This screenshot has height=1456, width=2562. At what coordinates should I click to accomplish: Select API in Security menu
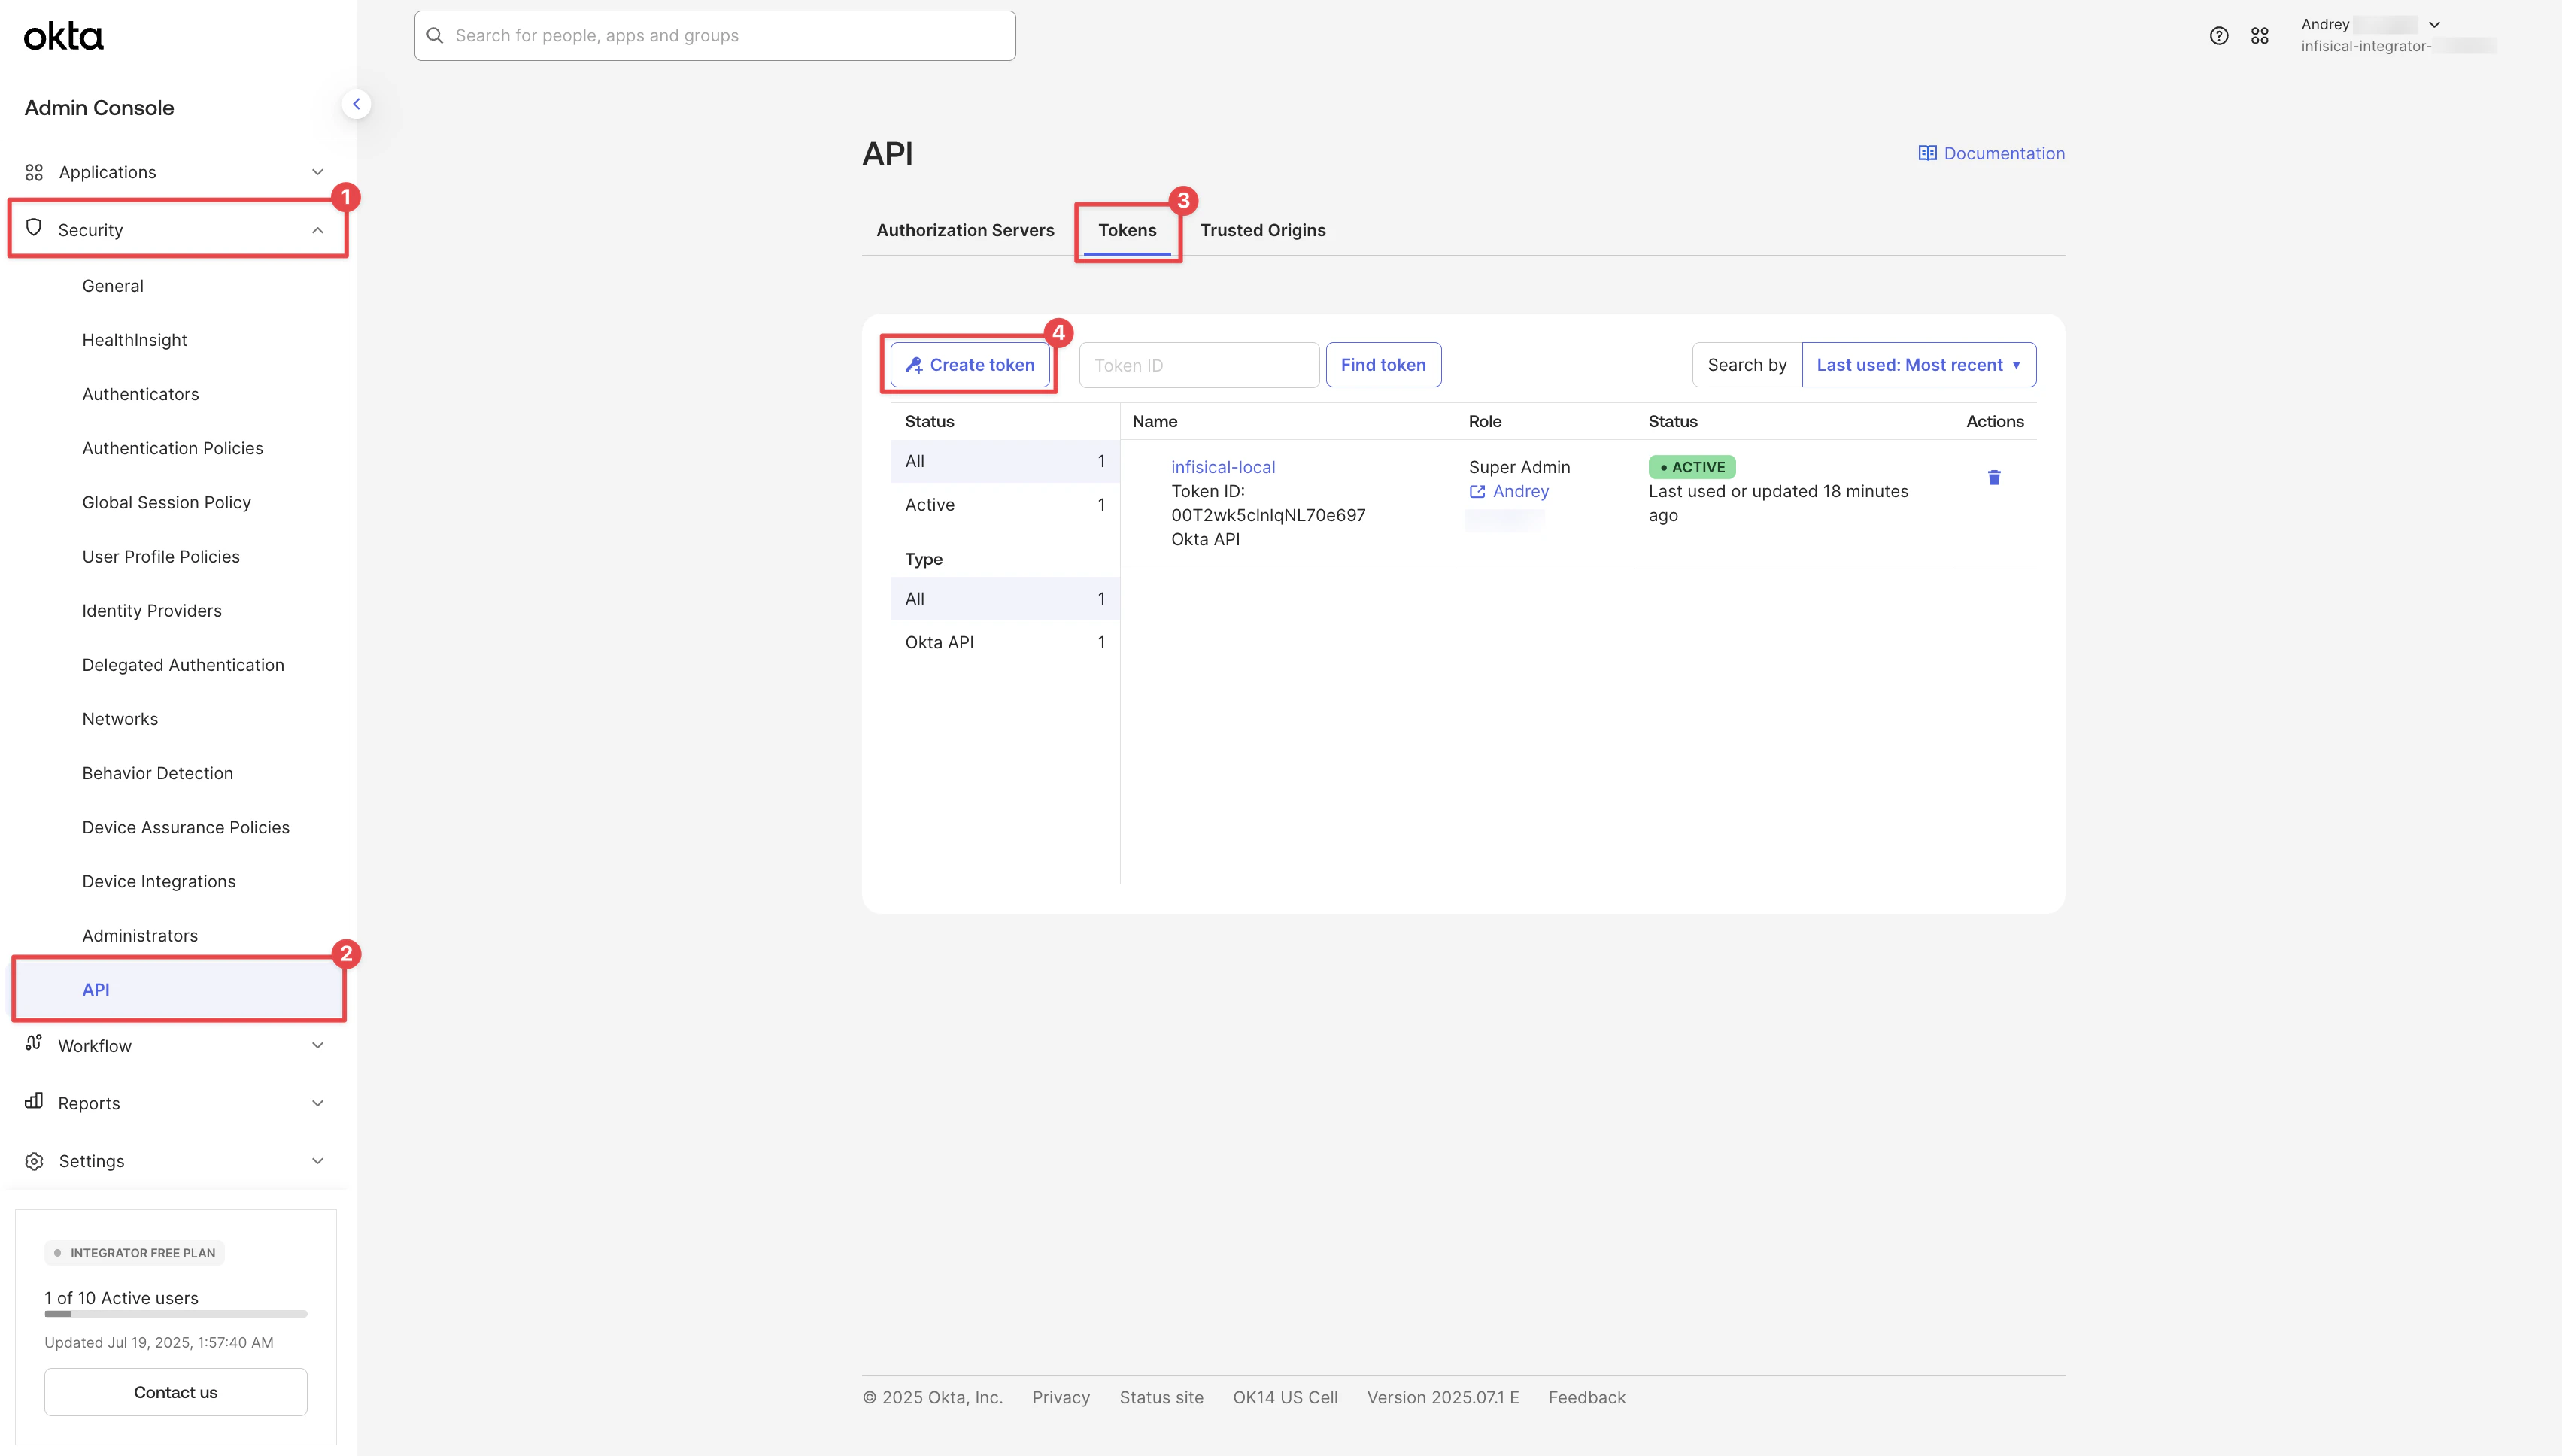[179, 989]
